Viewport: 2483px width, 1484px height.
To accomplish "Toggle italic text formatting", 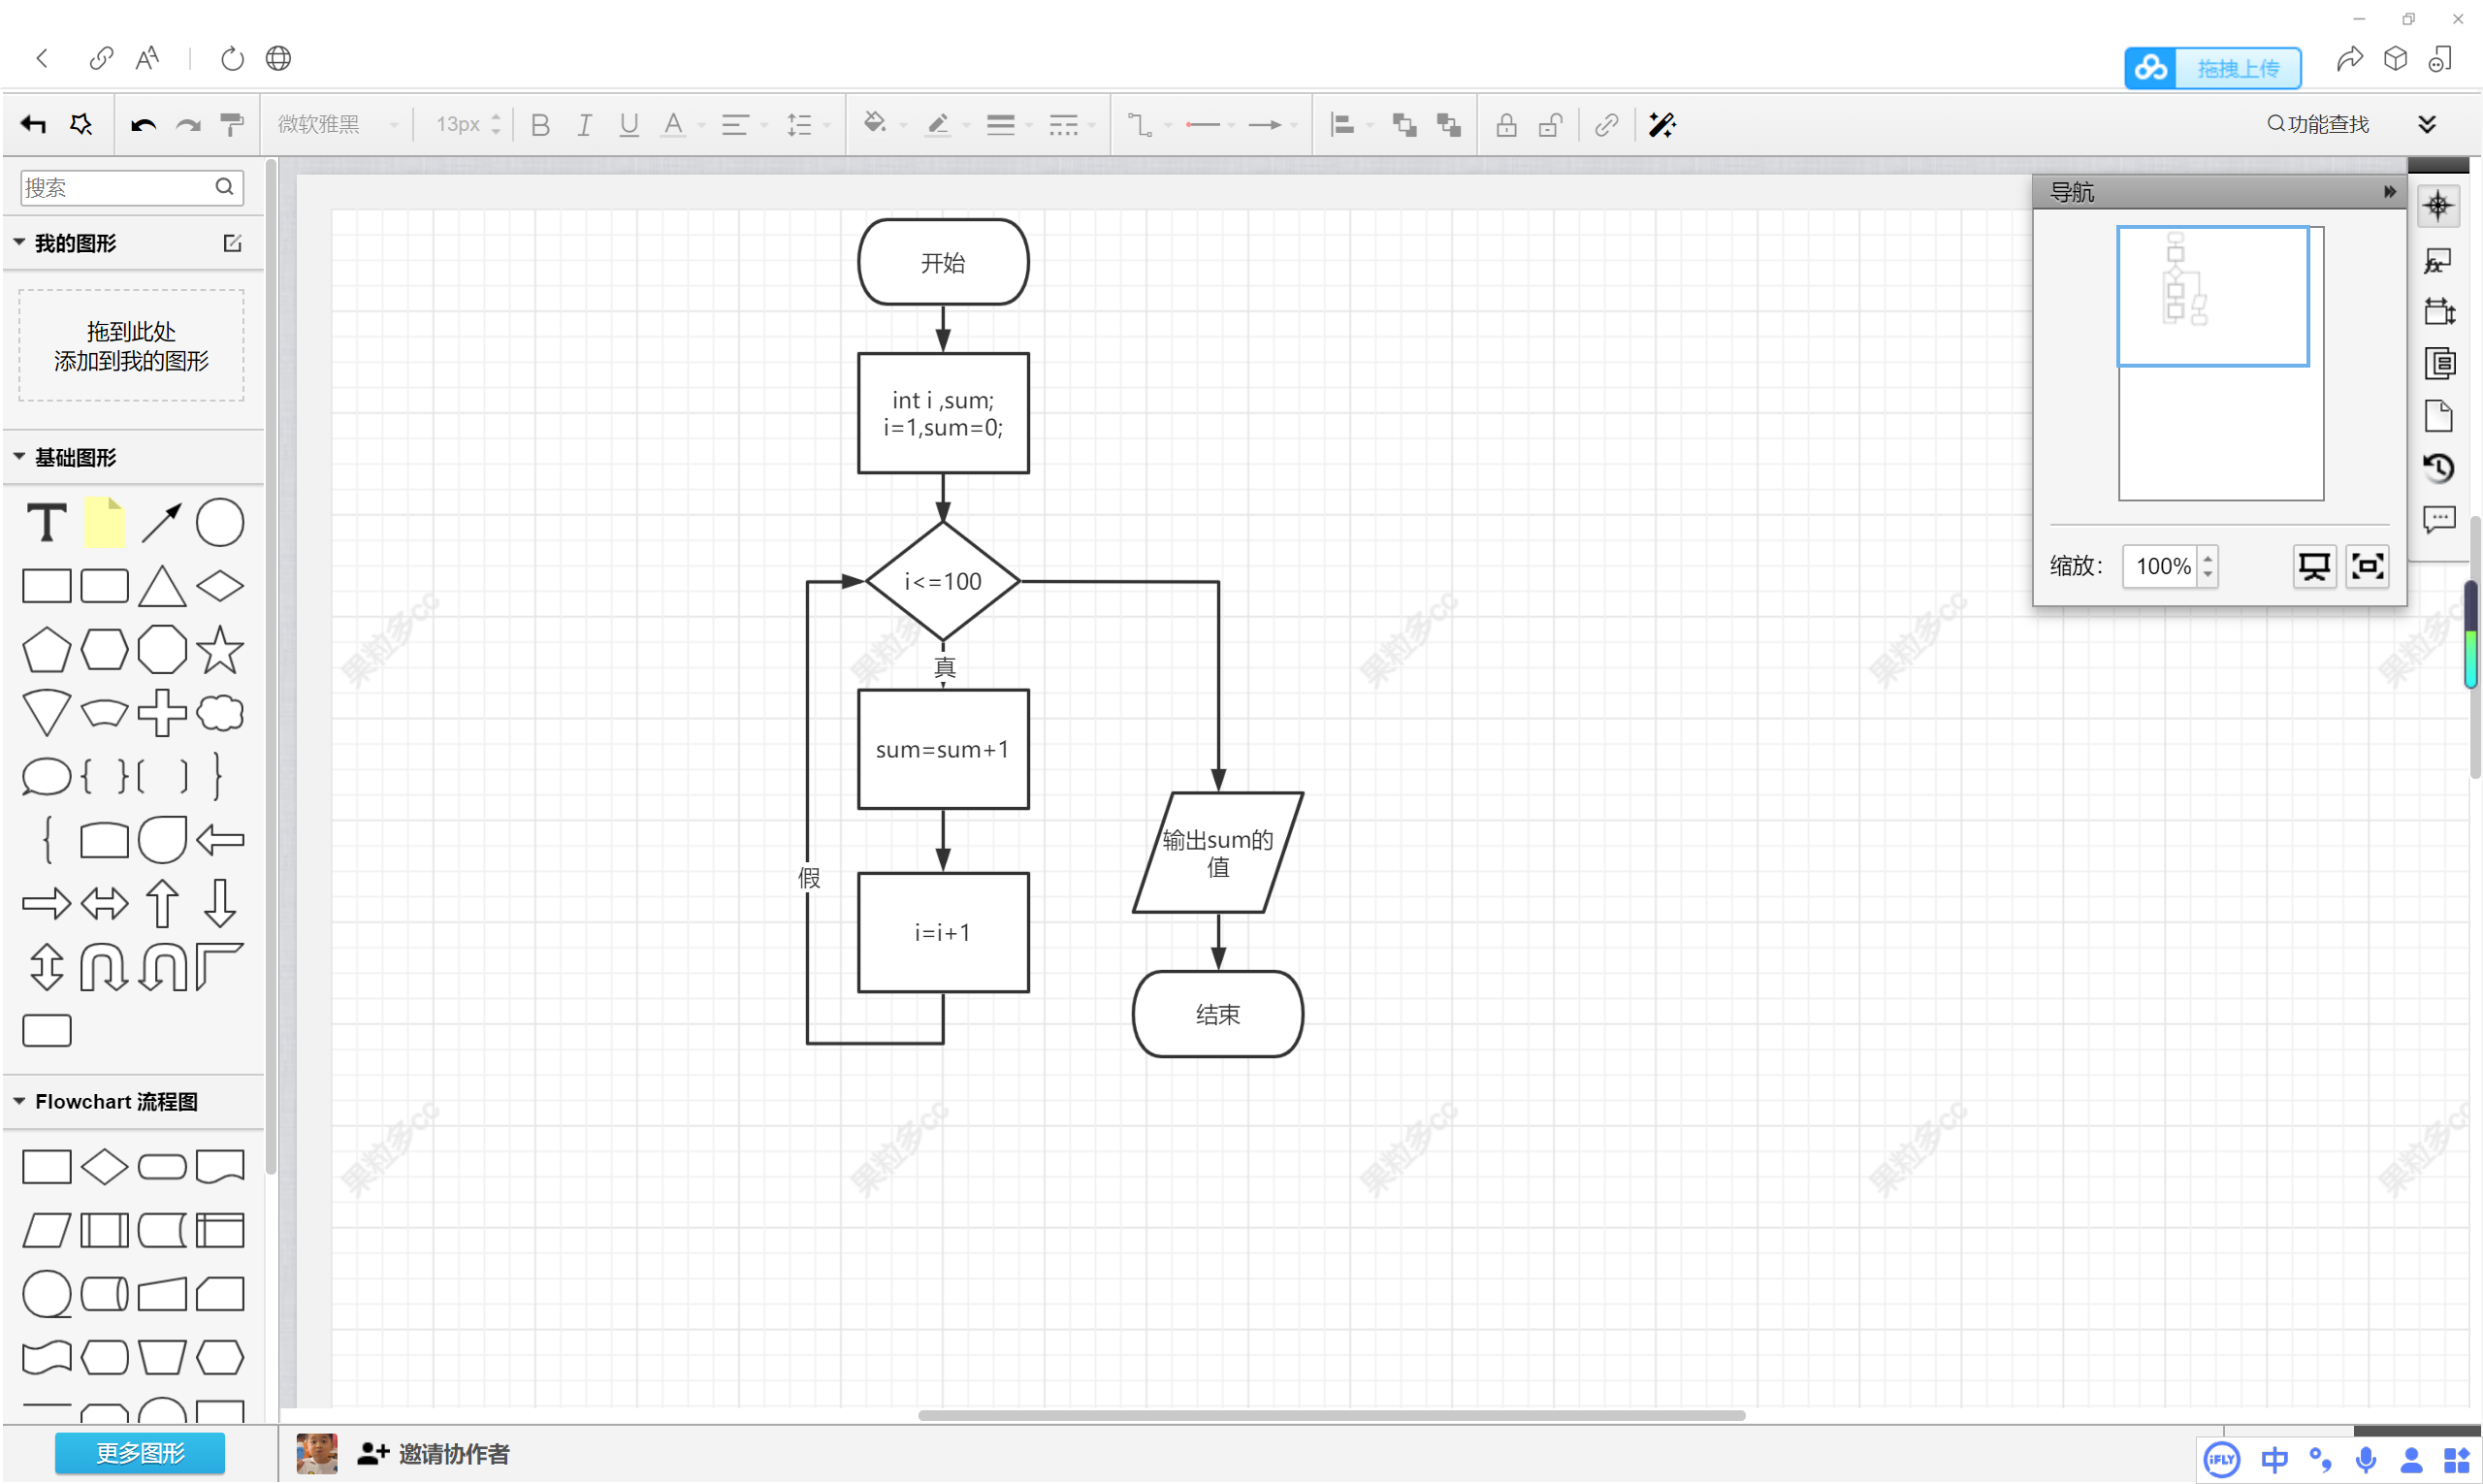I will pyautogui.click(x=584, y=123).
